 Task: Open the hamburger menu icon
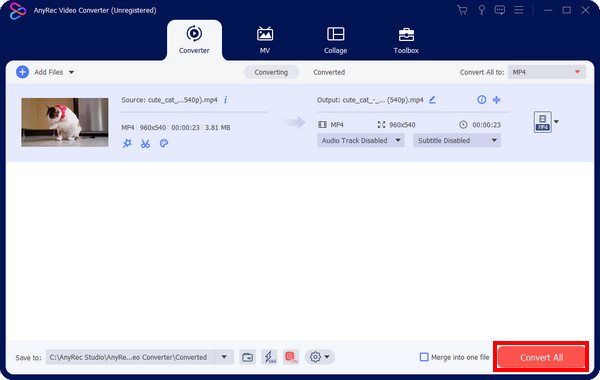(x=518, y=10)
